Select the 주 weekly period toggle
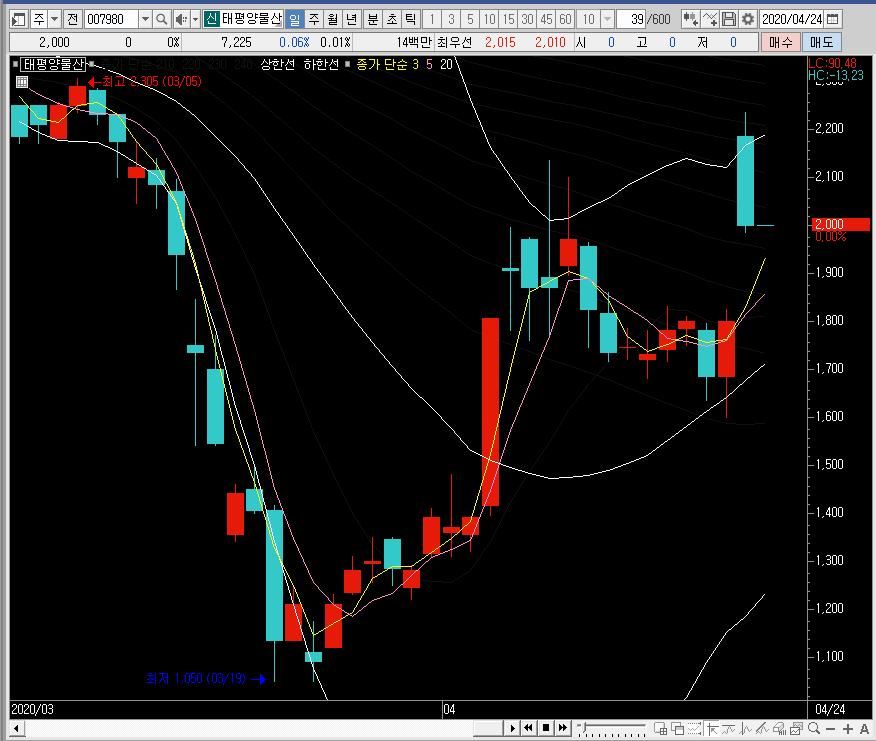 pos(314,20)
